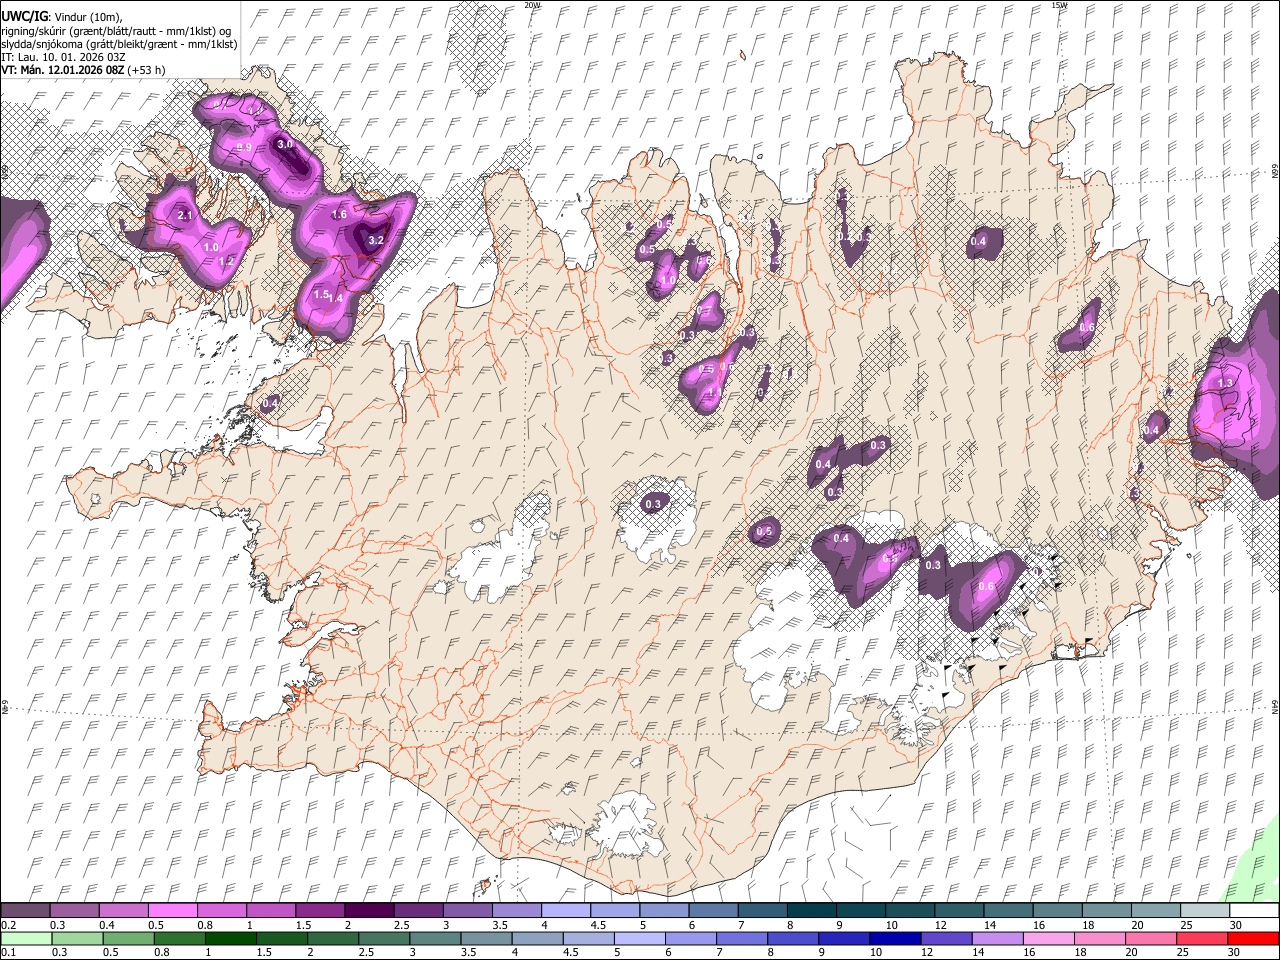The width and height of the screenshot is (1280, 960).
Task: Pick top legend dark teal swatch between 8 and 9
Action: coord(811,911)
